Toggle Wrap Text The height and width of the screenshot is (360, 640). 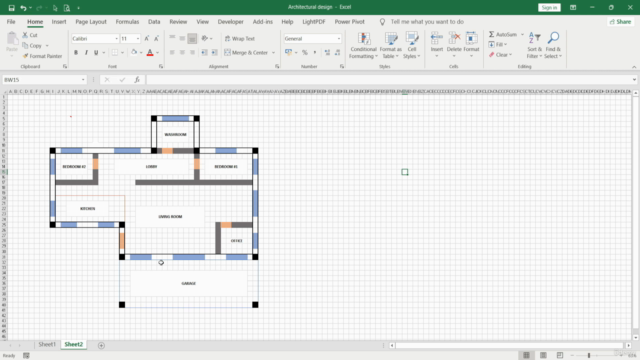click(x=240, y=38)
